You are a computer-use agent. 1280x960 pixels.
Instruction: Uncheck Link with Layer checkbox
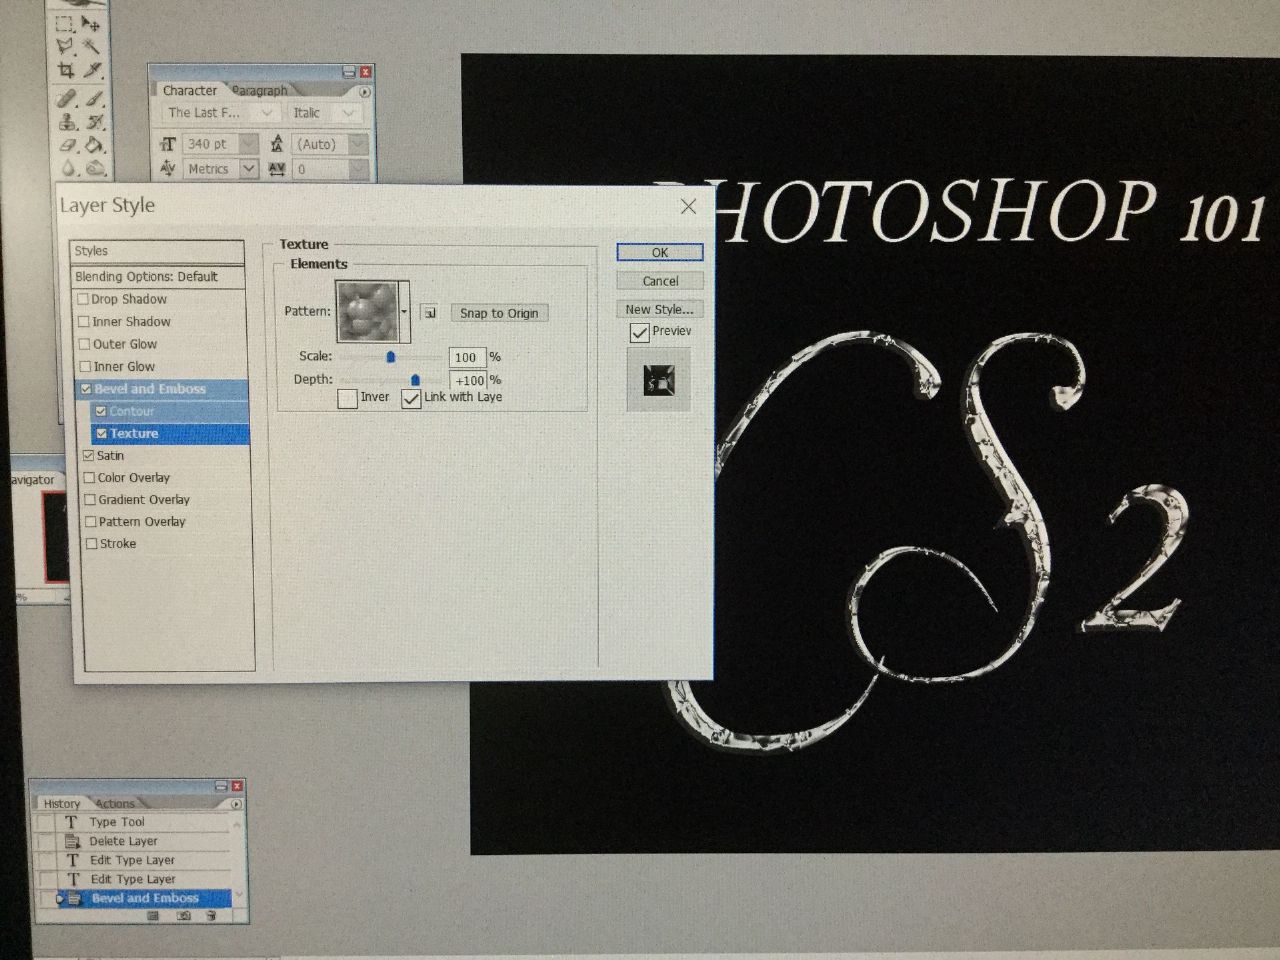click(x=411, y=398)
